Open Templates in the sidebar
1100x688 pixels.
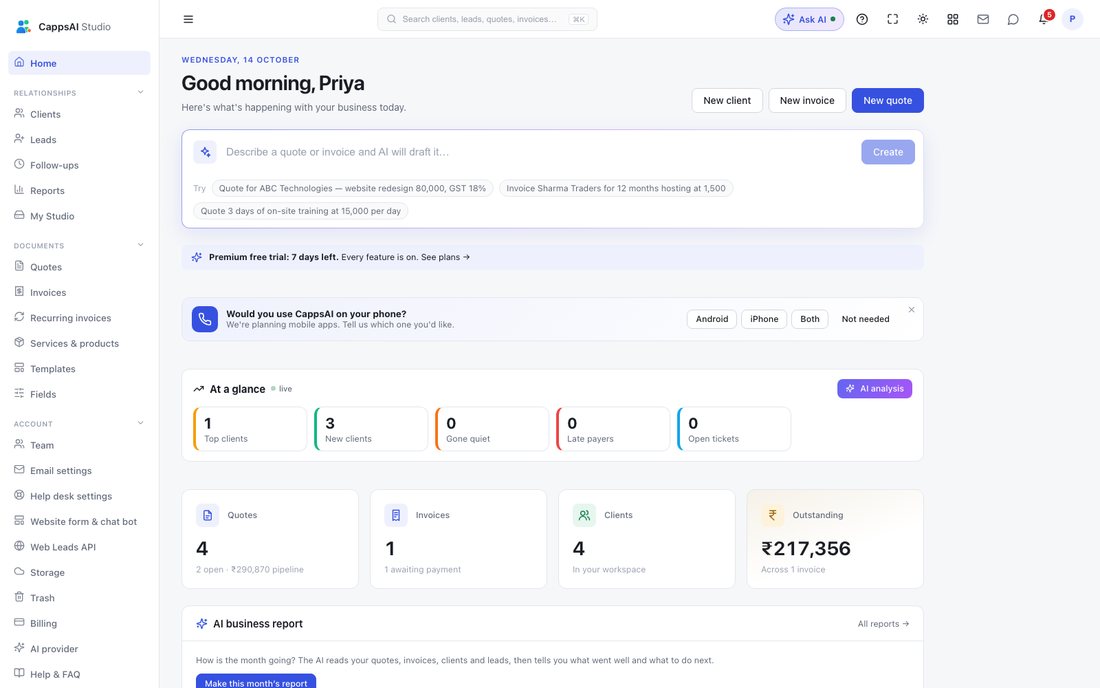click(79, 369)
